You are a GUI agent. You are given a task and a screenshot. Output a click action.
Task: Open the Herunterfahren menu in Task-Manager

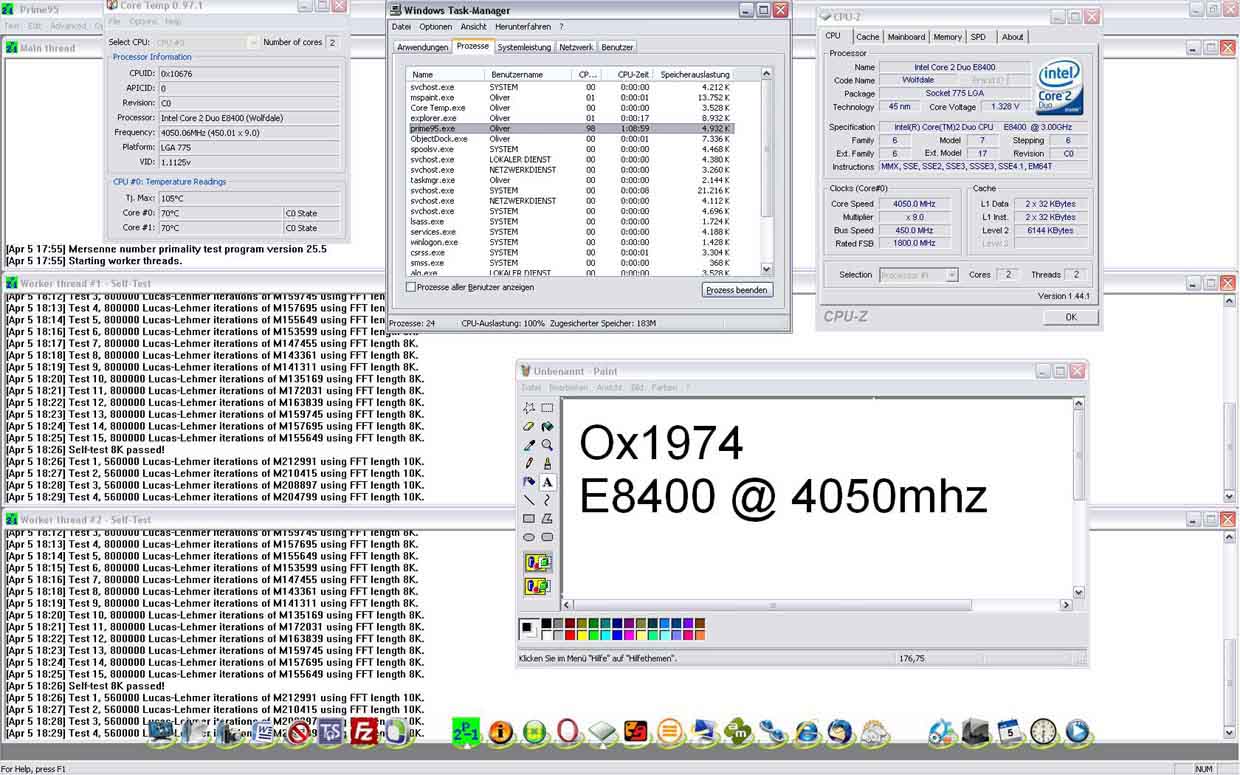(523, 27)
